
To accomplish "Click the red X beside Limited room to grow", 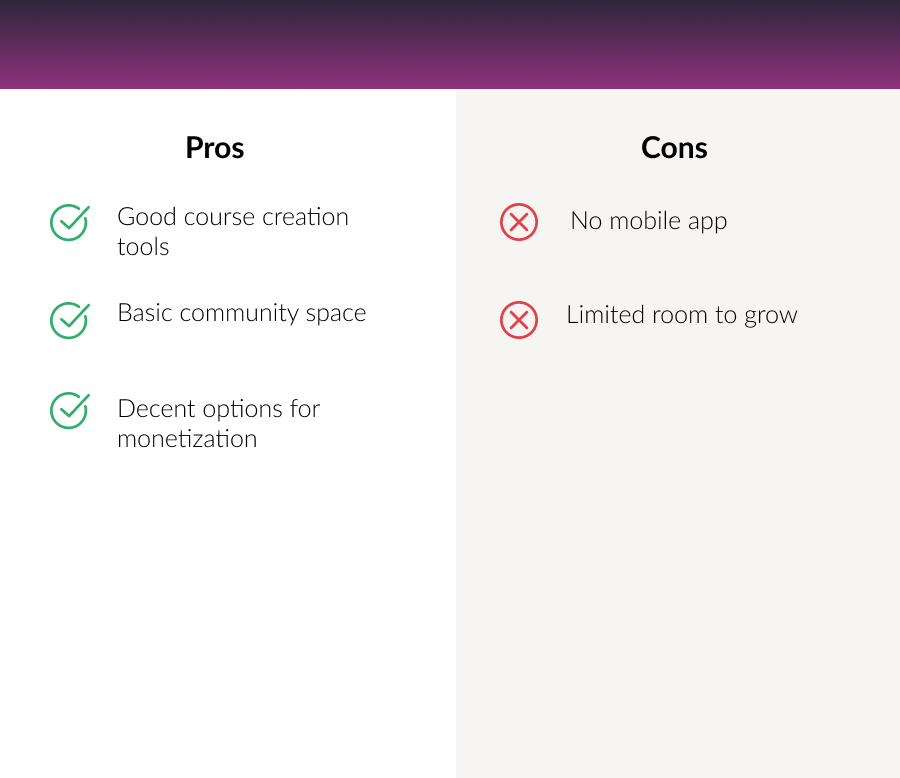I will tap(518, 320).
